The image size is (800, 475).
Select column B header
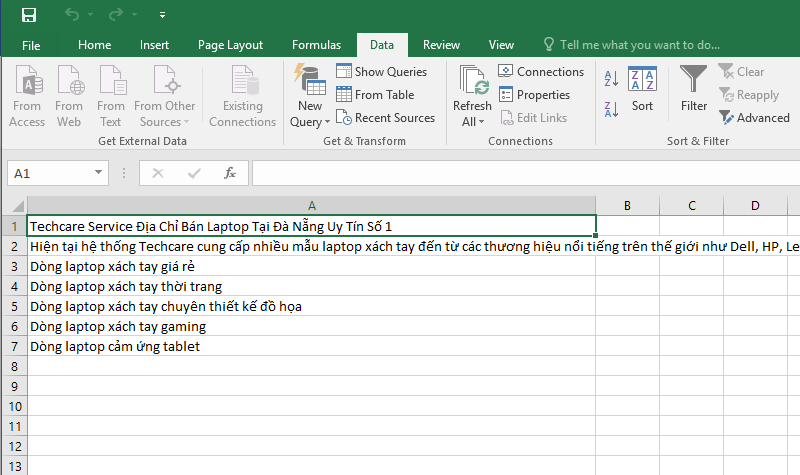(628, 206)
